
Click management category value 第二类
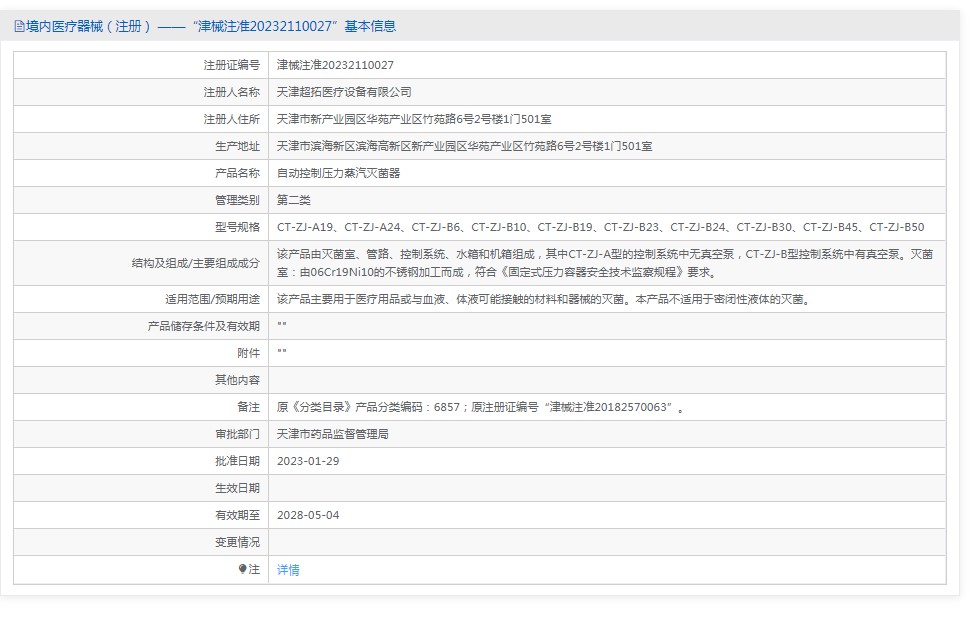click(x=294, y=200)
